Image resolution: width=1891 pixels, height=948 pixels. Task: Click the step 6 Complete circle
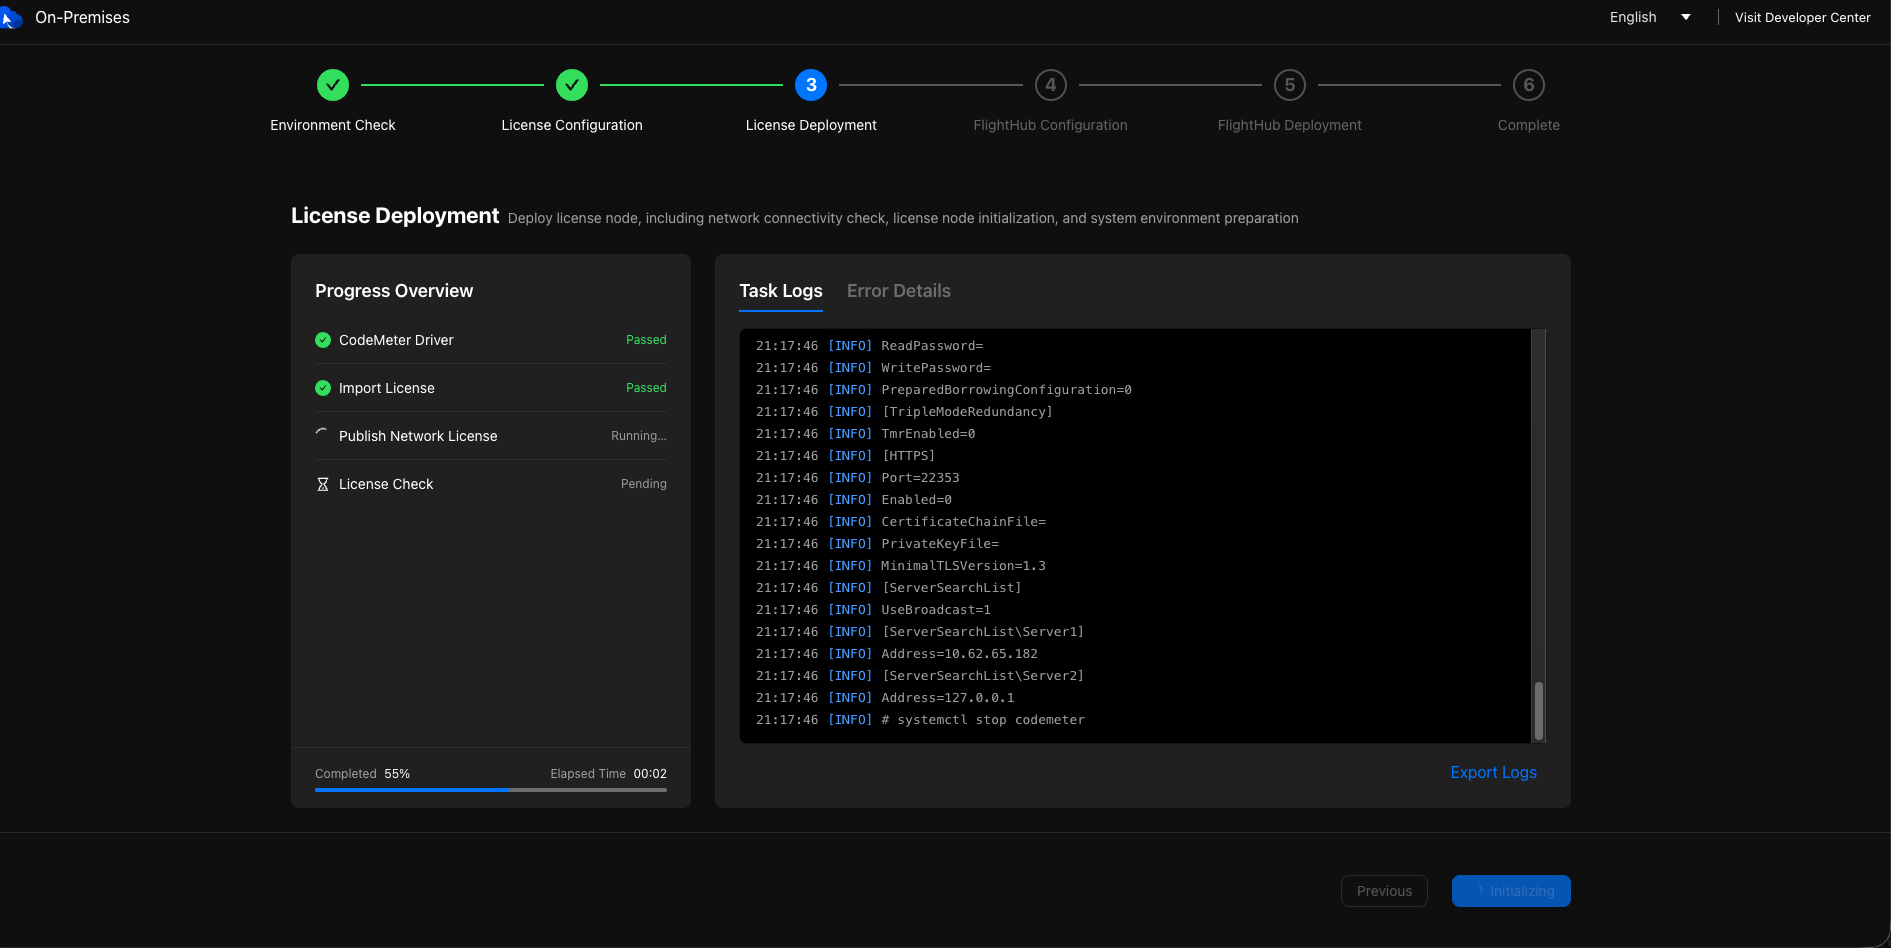(1529, 85)
